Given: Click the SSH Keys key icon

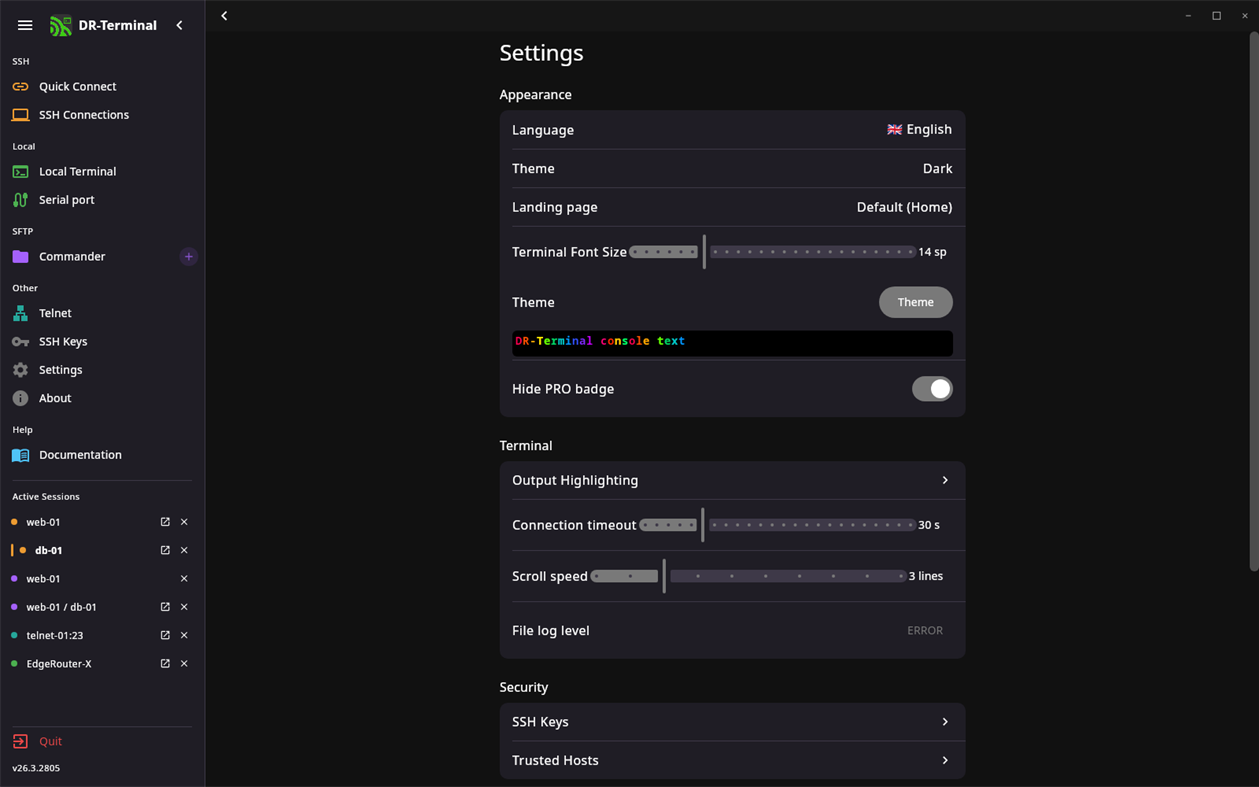Looking at the screenshot, I should pos(20,342).
